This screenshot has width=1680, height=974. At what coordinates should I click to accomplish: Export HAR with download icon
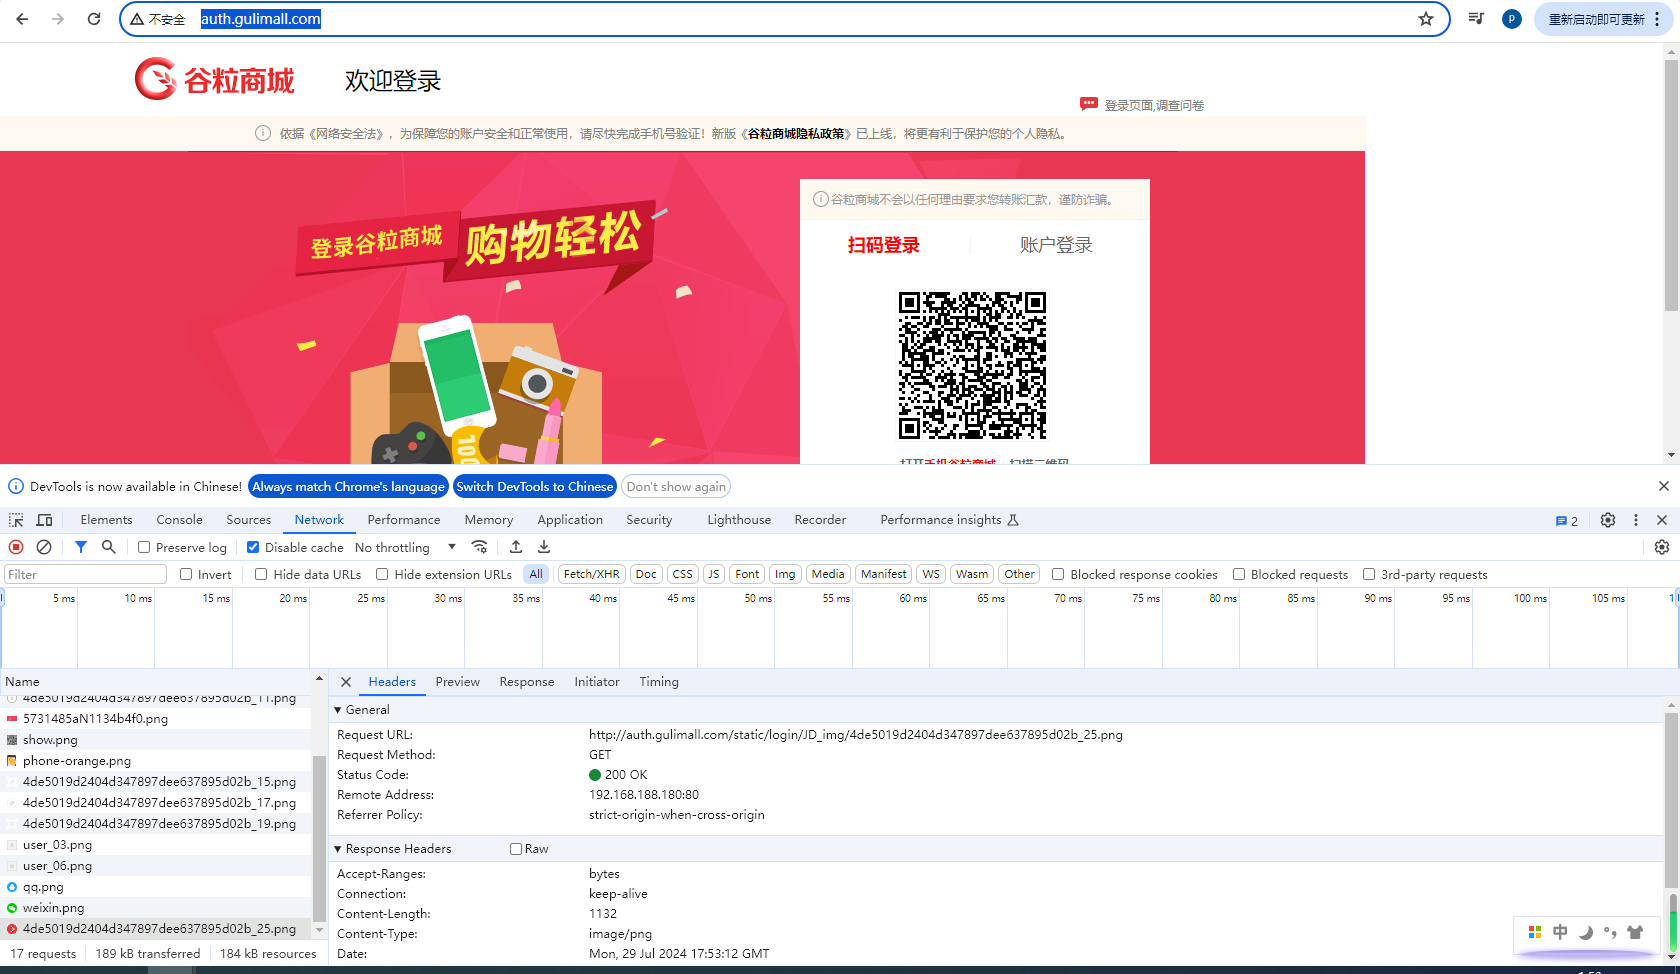tap(544, 547)
